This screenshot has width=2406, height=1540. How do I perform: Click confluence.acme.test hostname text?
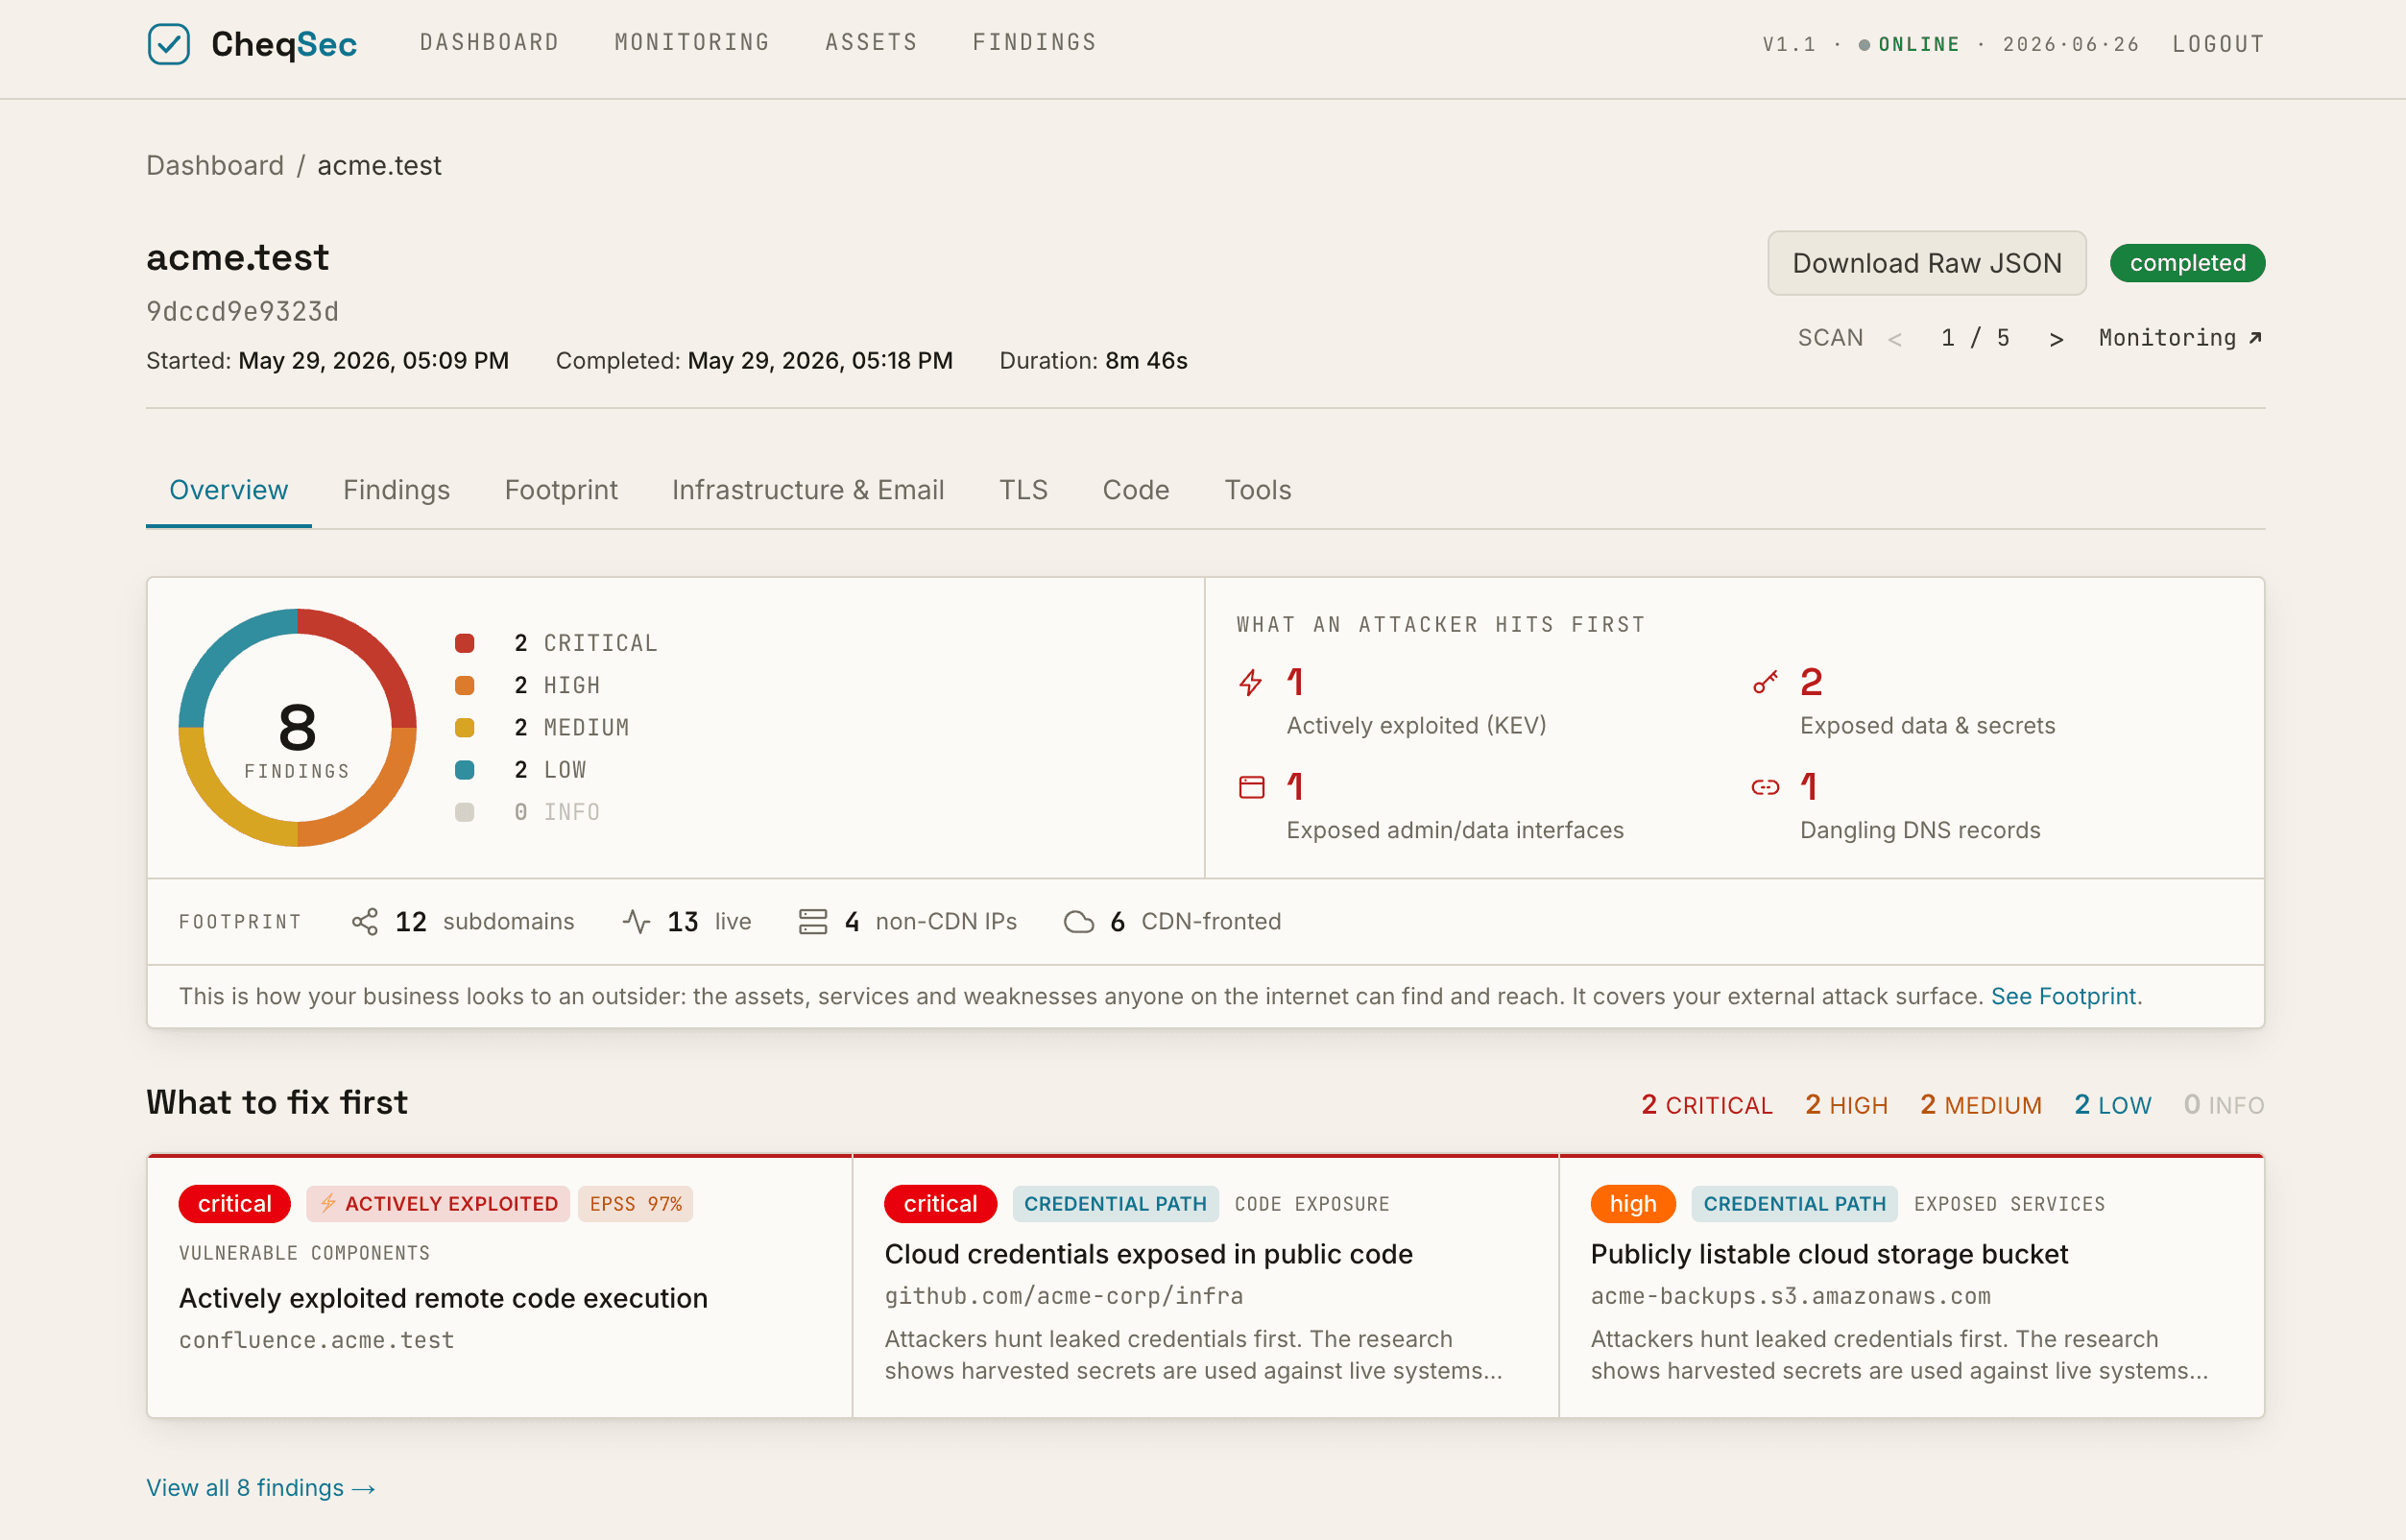click(317, 1340)
